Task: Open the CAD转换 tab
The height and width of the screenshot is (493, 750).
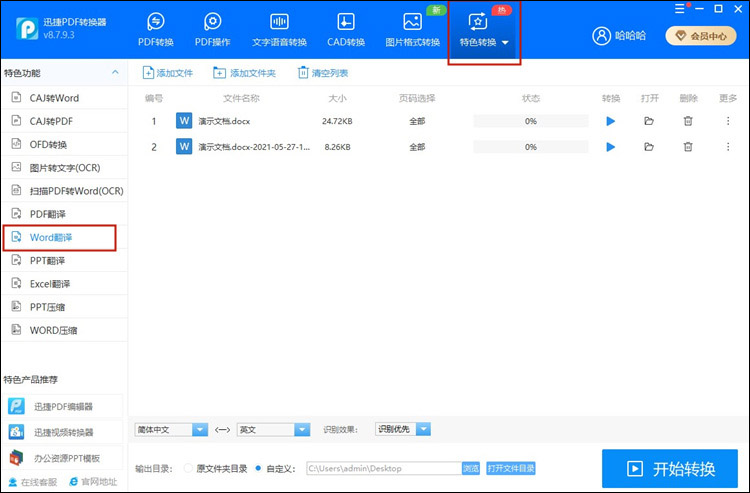Action: point(346,30)
